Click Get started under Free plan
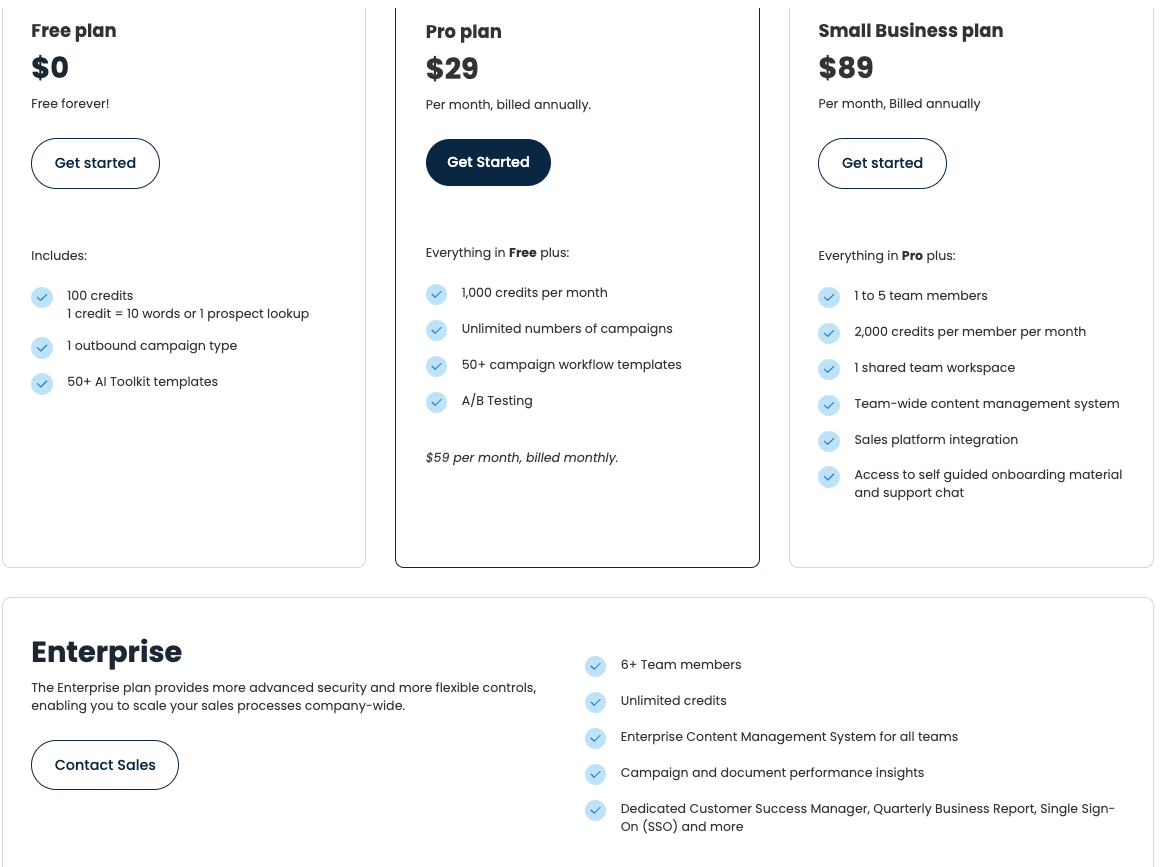This screenshot has width=1161, height=867. coord(95,163)
